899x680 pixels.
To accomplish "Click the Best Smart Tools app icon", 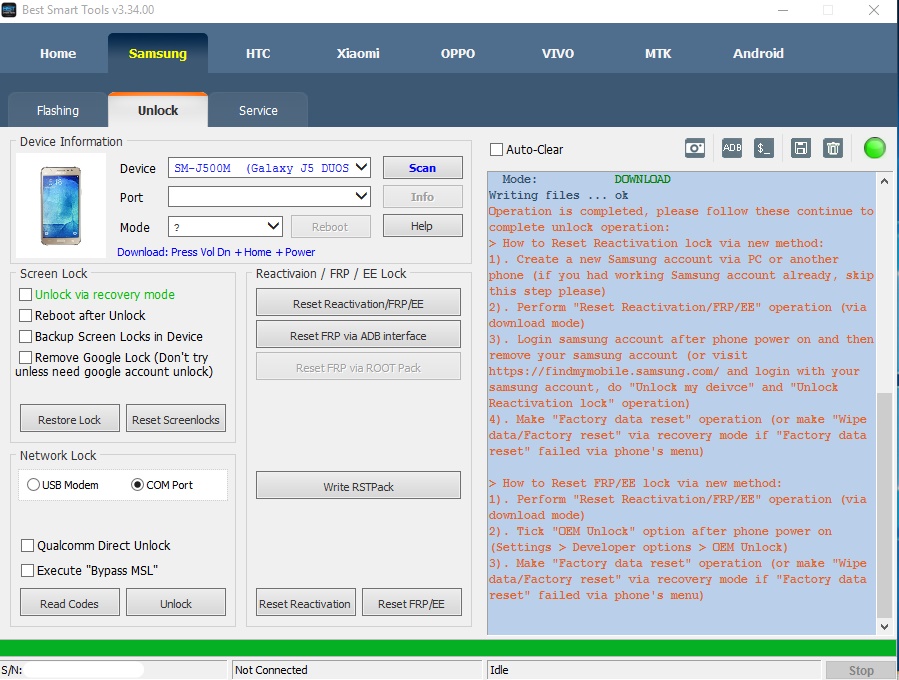I will tap(9, 10).
